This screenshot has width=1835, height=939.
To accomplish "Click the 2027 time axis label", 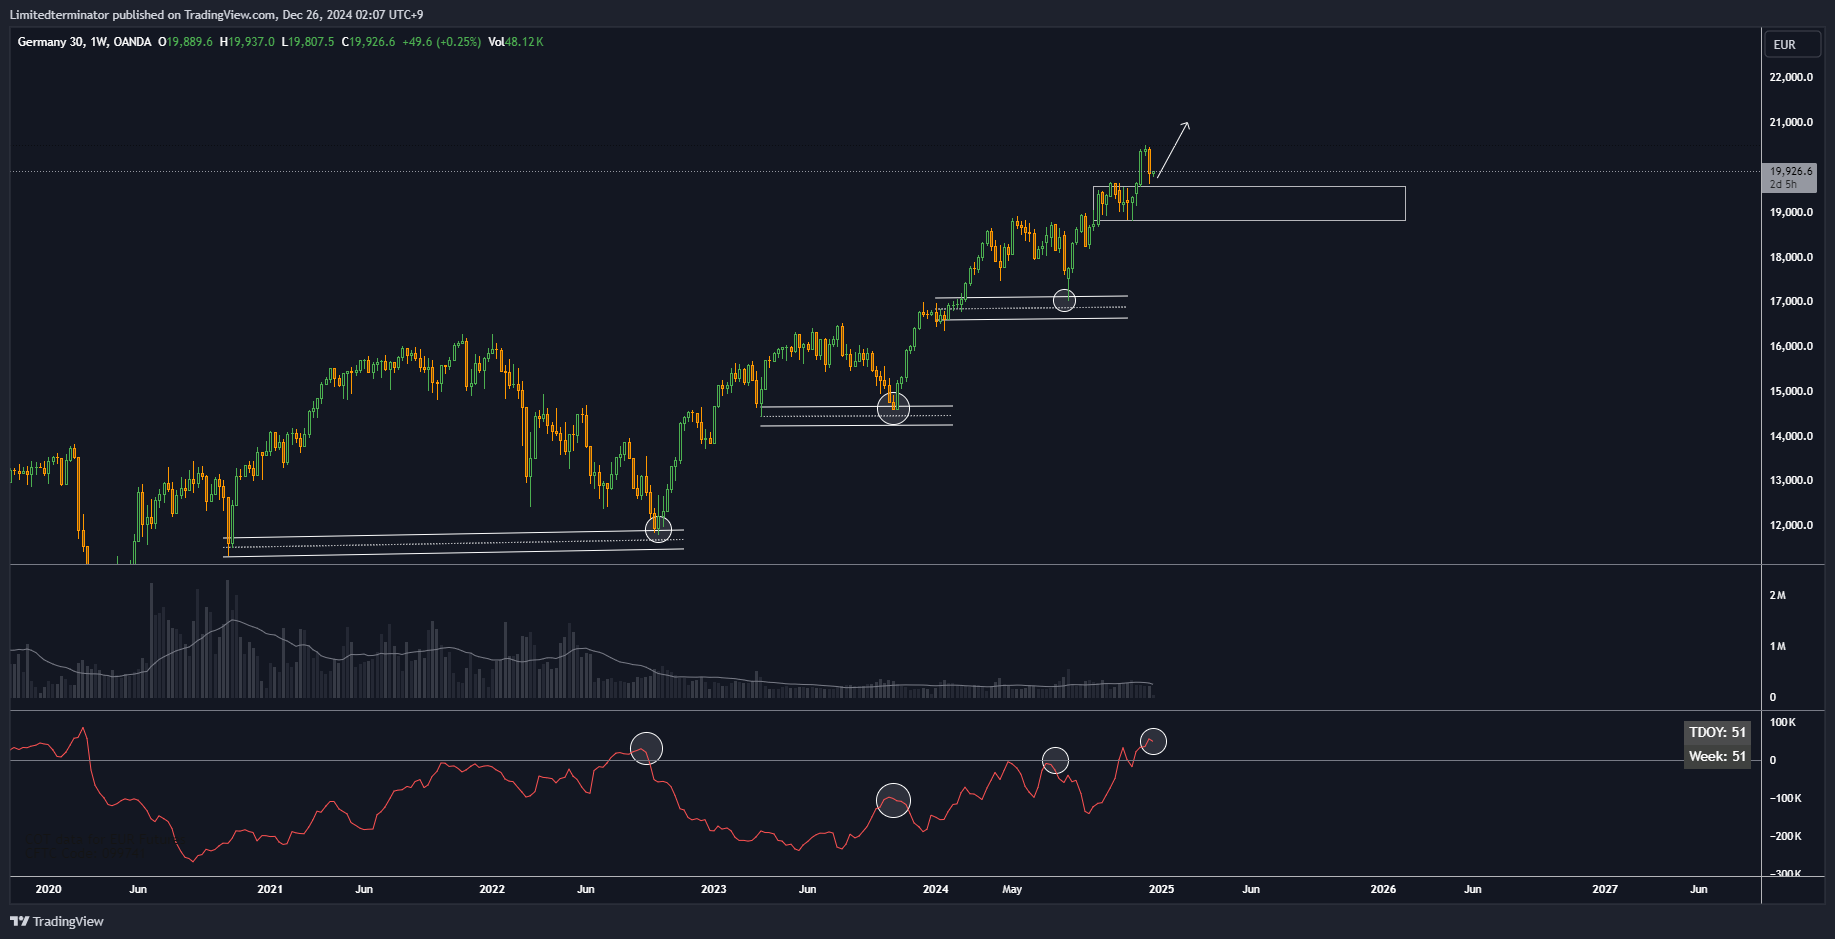I will tap(1605, 889).
